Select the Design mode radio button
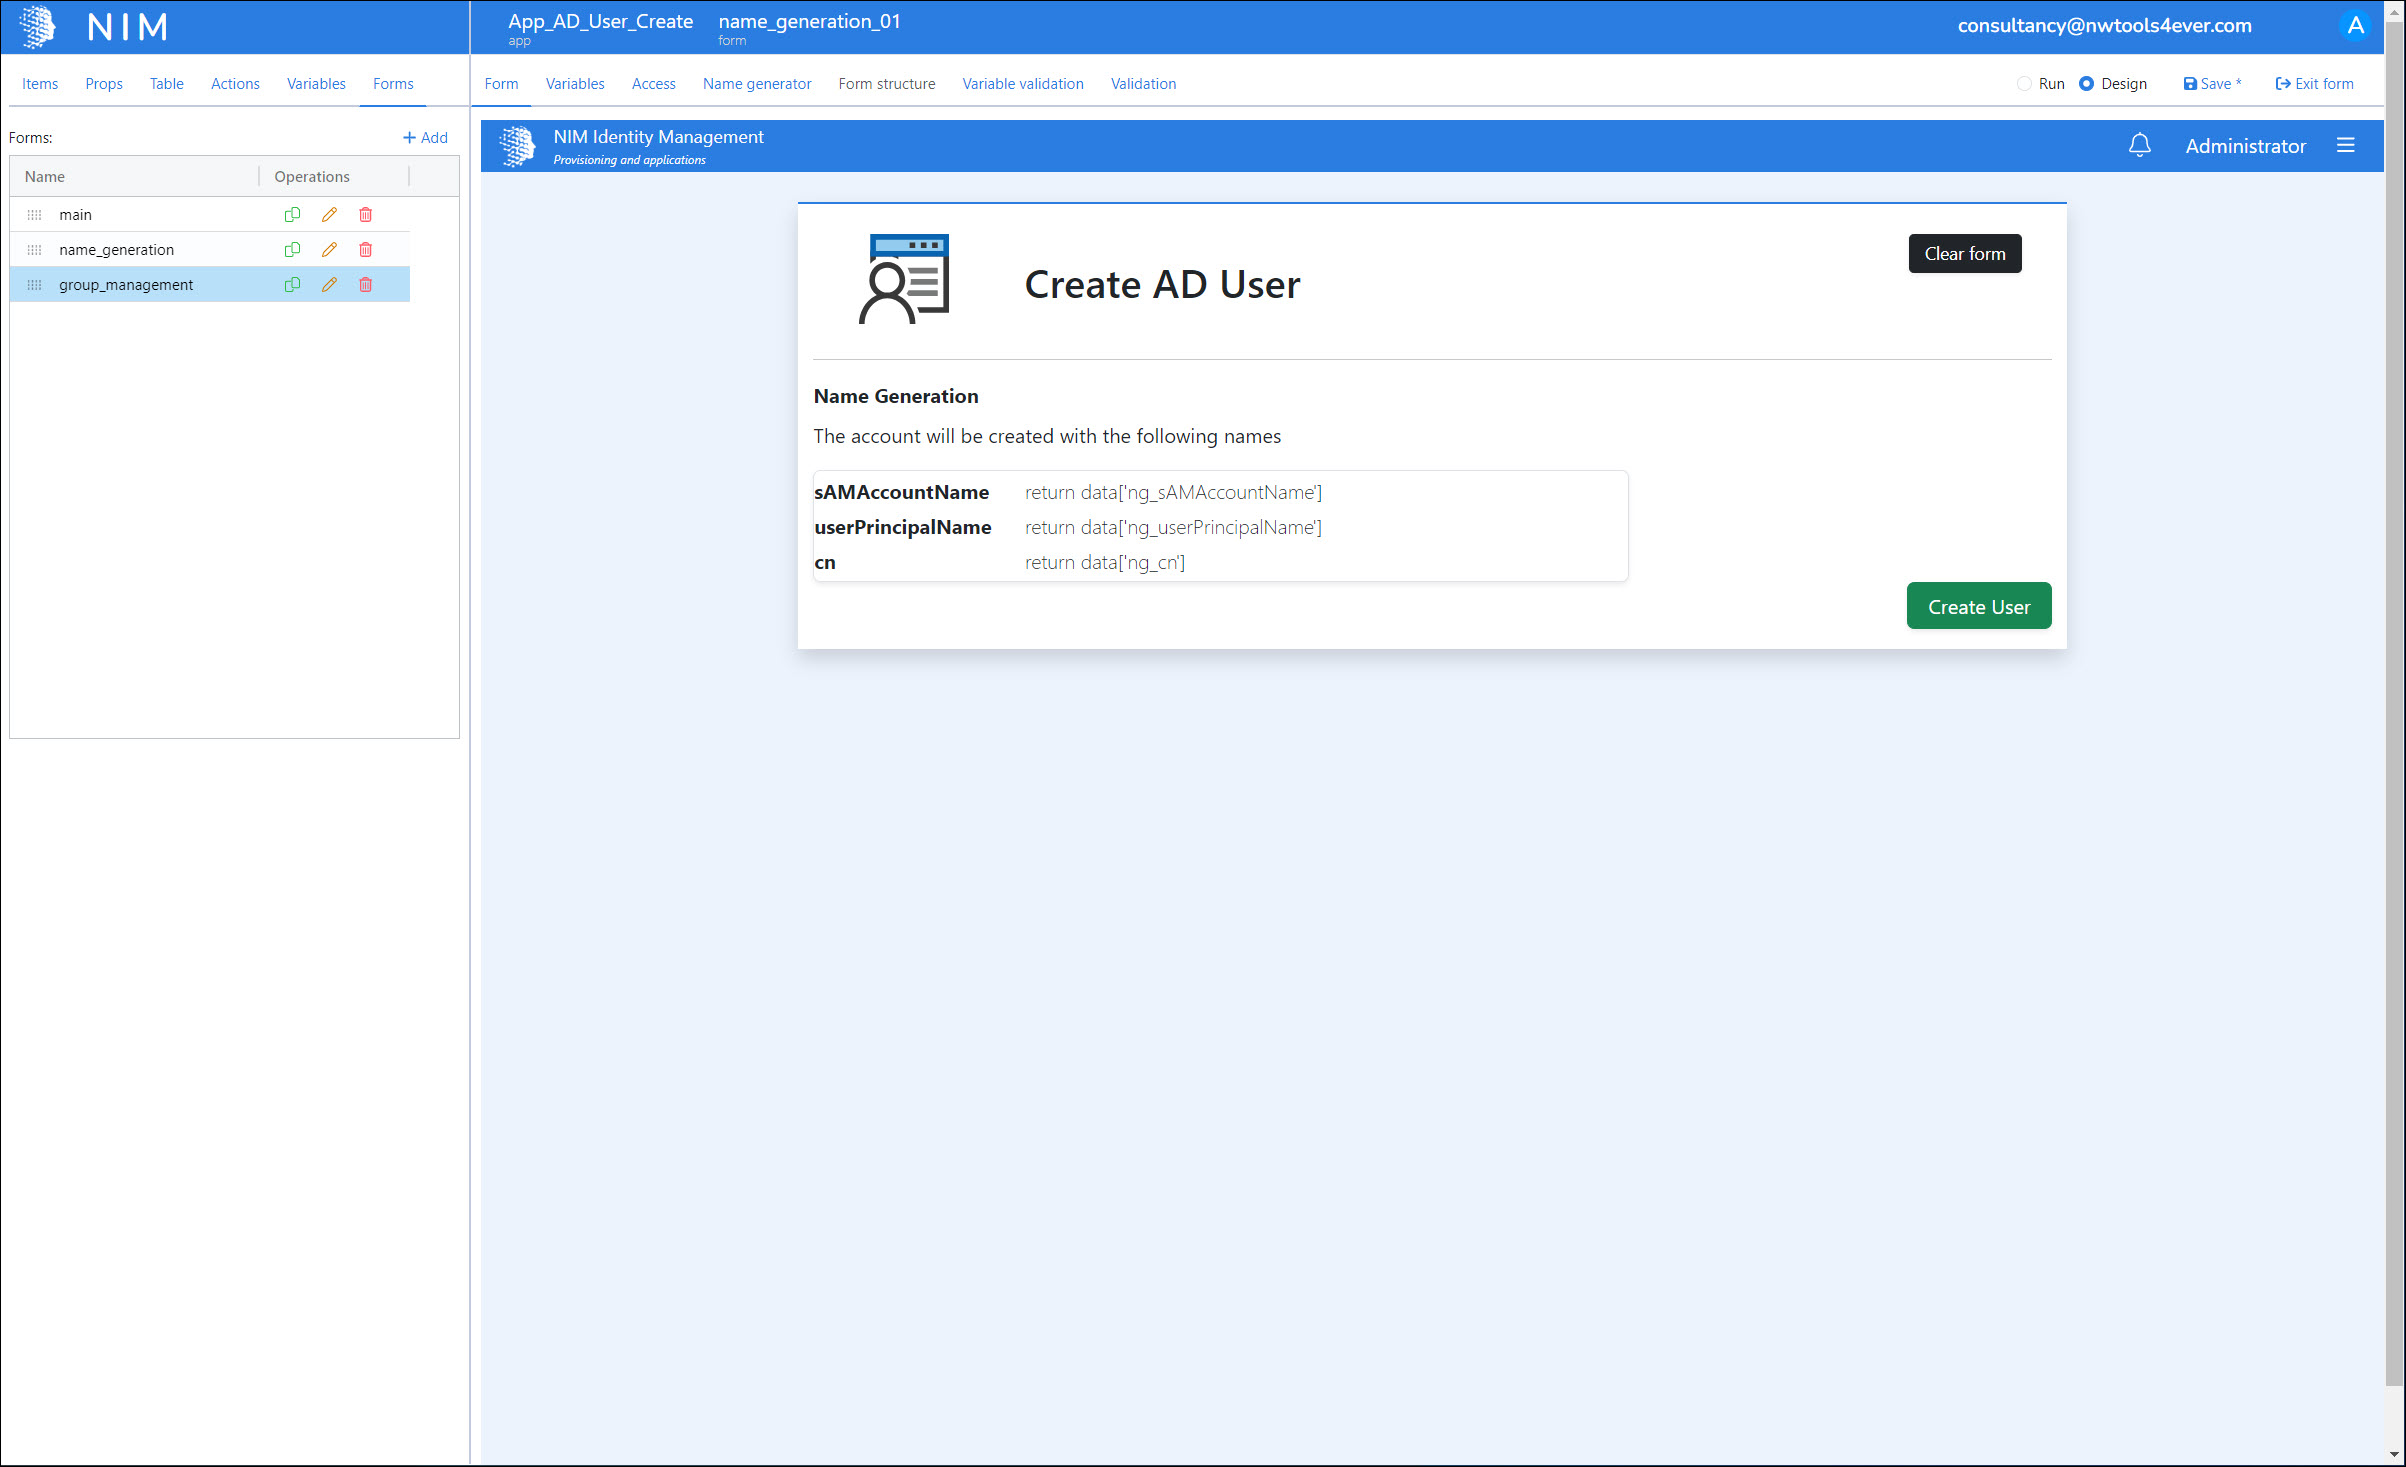The image size is (2406, 1467). [x=2086, y=84]
